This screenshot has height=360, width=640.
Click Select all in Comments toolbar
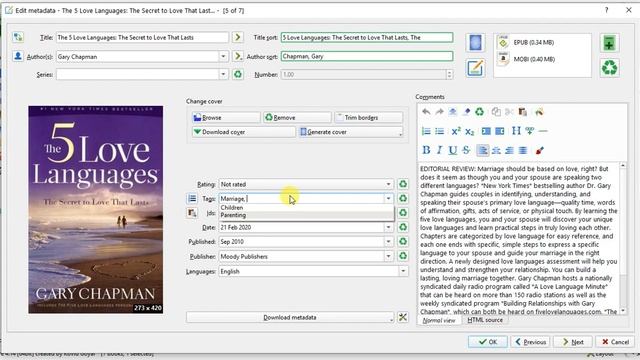pos(453,112)
